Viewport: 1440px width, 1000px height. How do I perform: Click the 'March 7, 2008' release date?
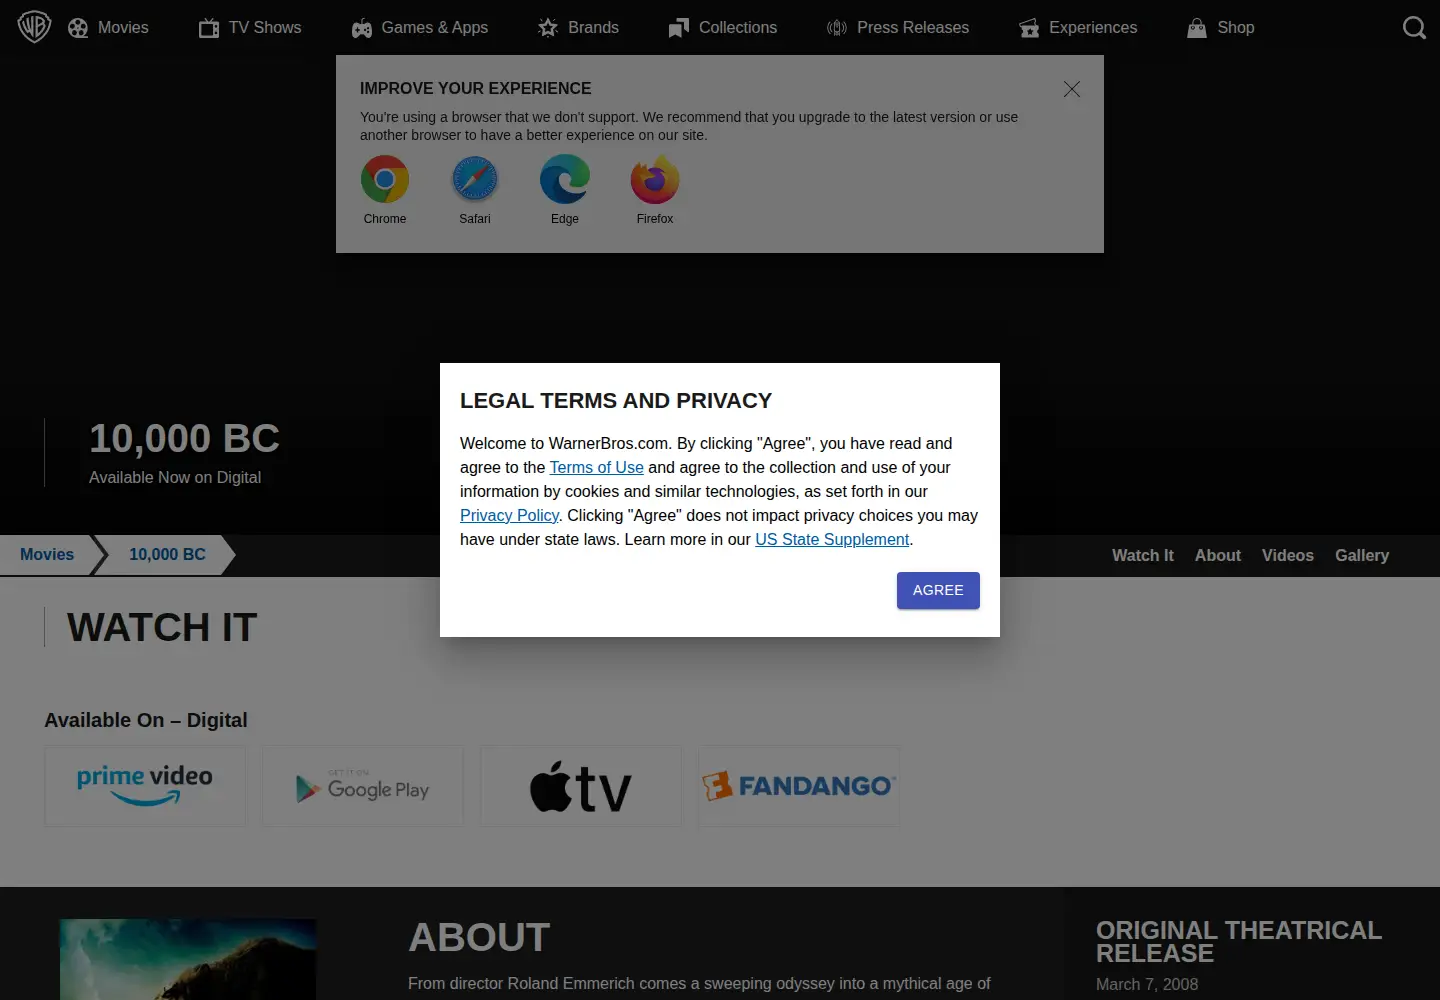click(x=1147, y=984)
